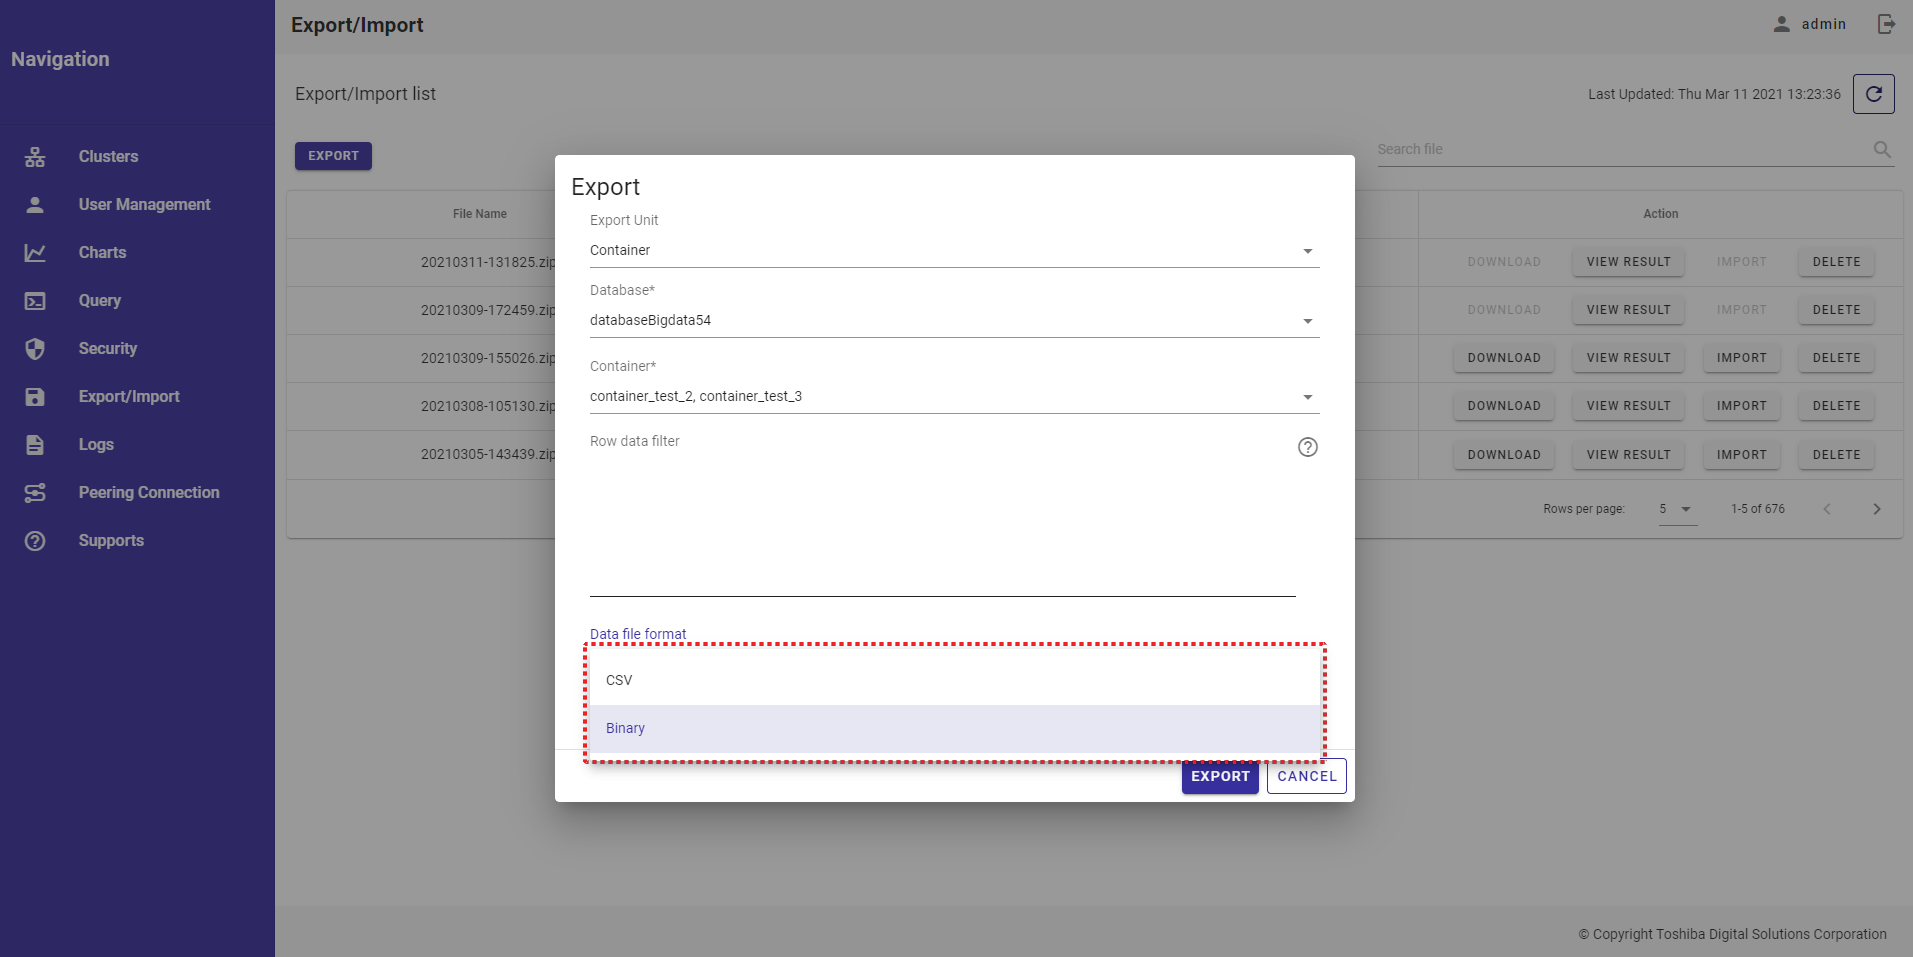Click the File Name column header

tap(479, 214)
